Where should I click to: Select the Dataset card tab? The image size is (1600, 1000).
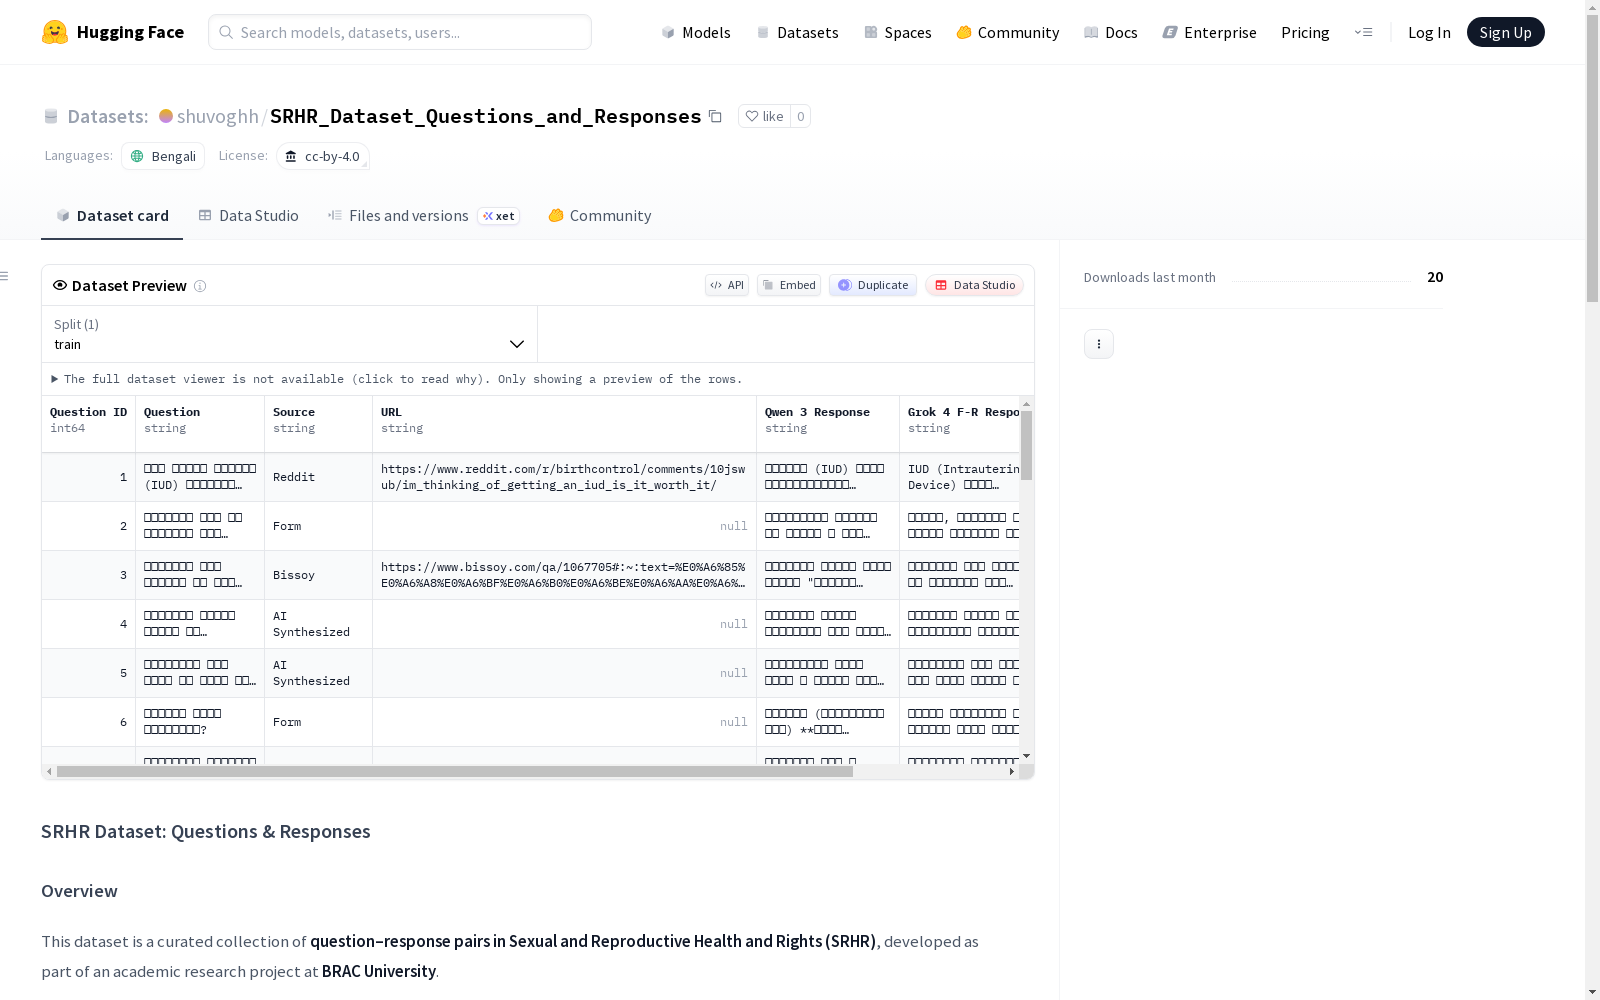[112, 216]
